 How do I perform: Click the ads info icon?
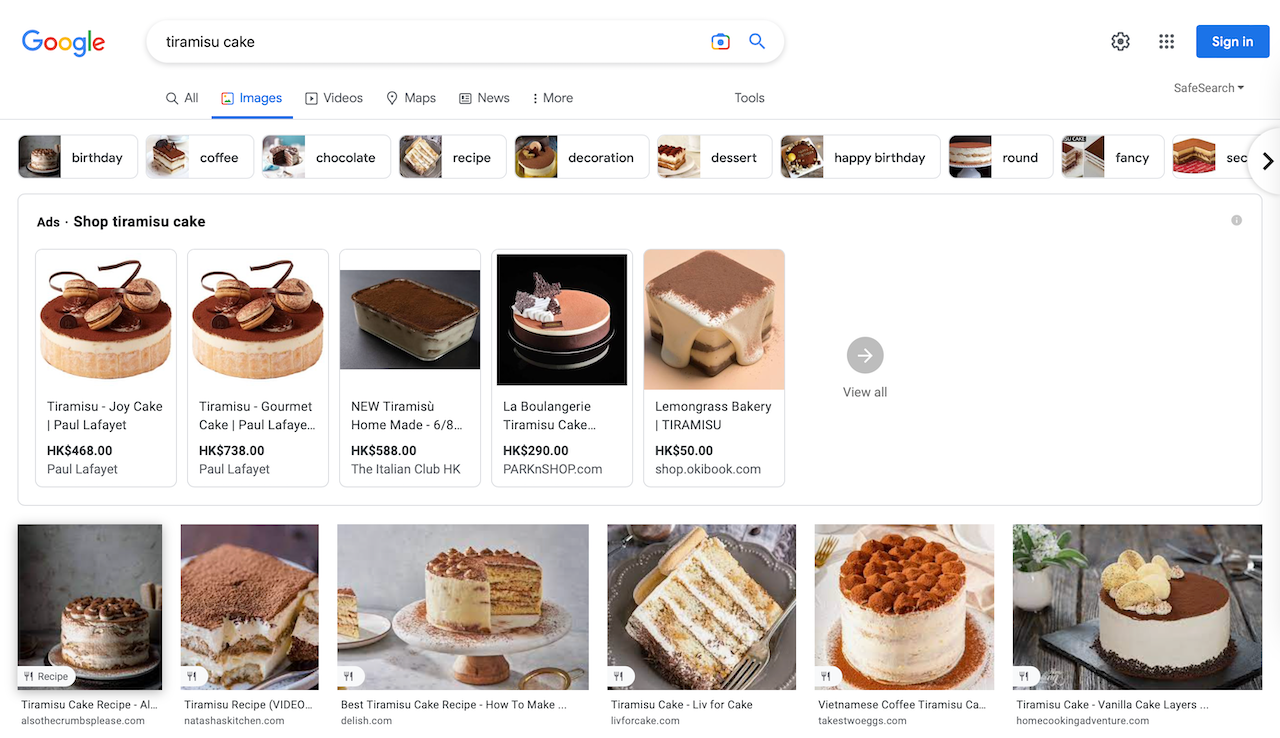[1237, 220]
